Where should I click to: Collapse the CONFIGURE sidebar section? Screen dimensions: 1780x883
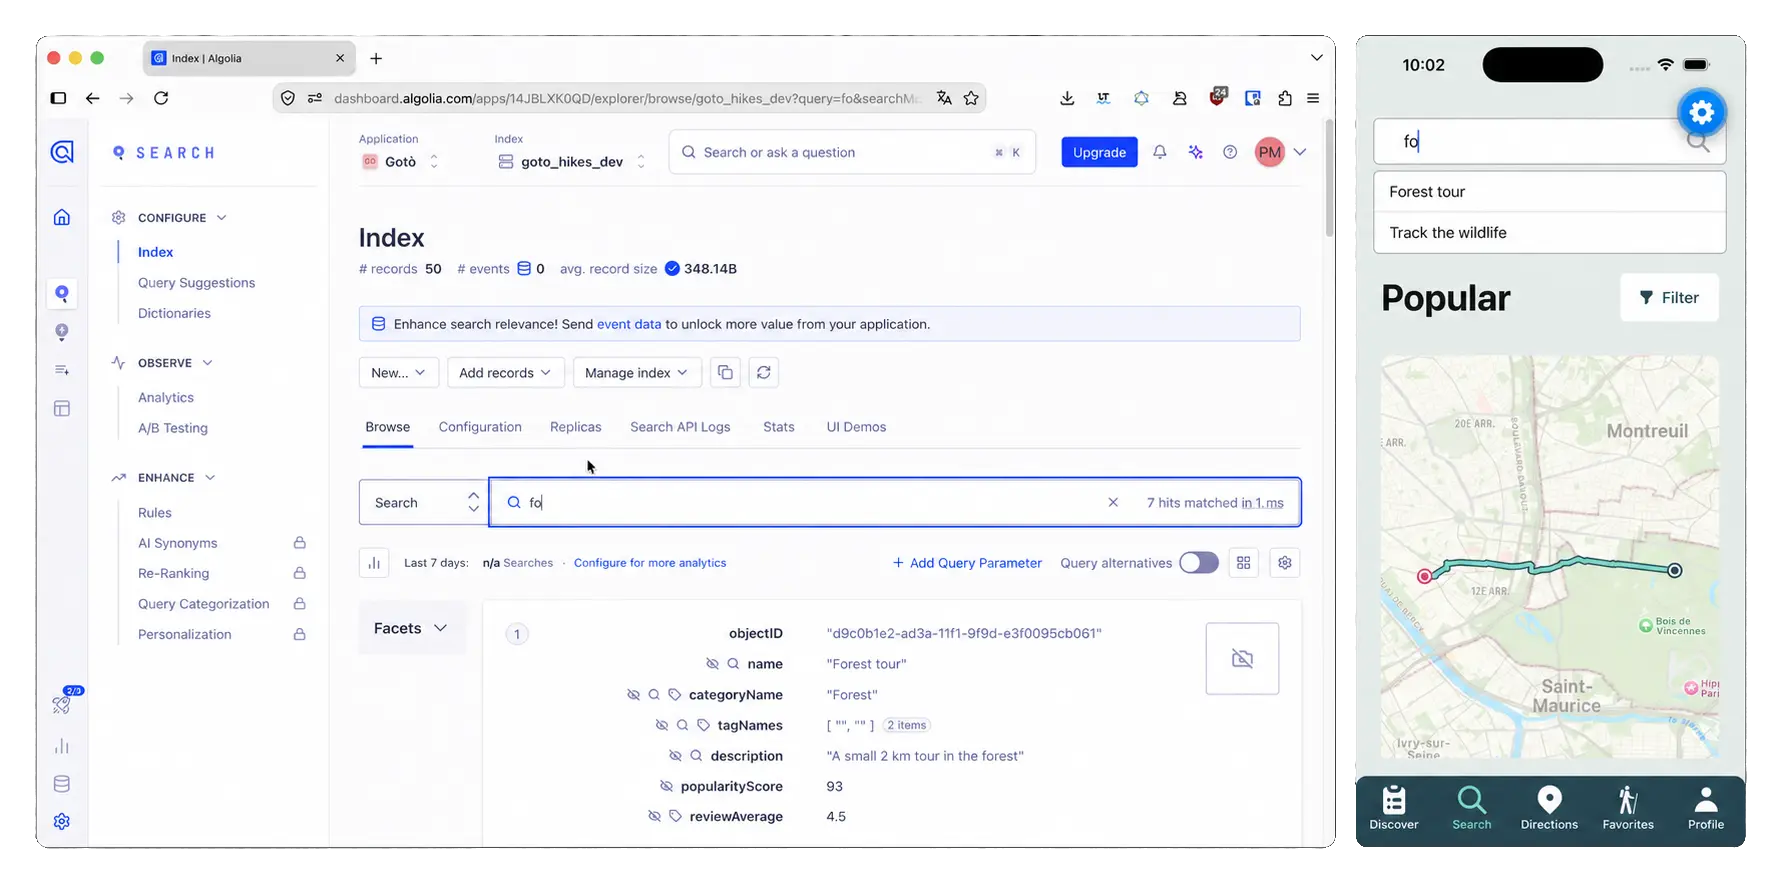(x=182, y=218)
